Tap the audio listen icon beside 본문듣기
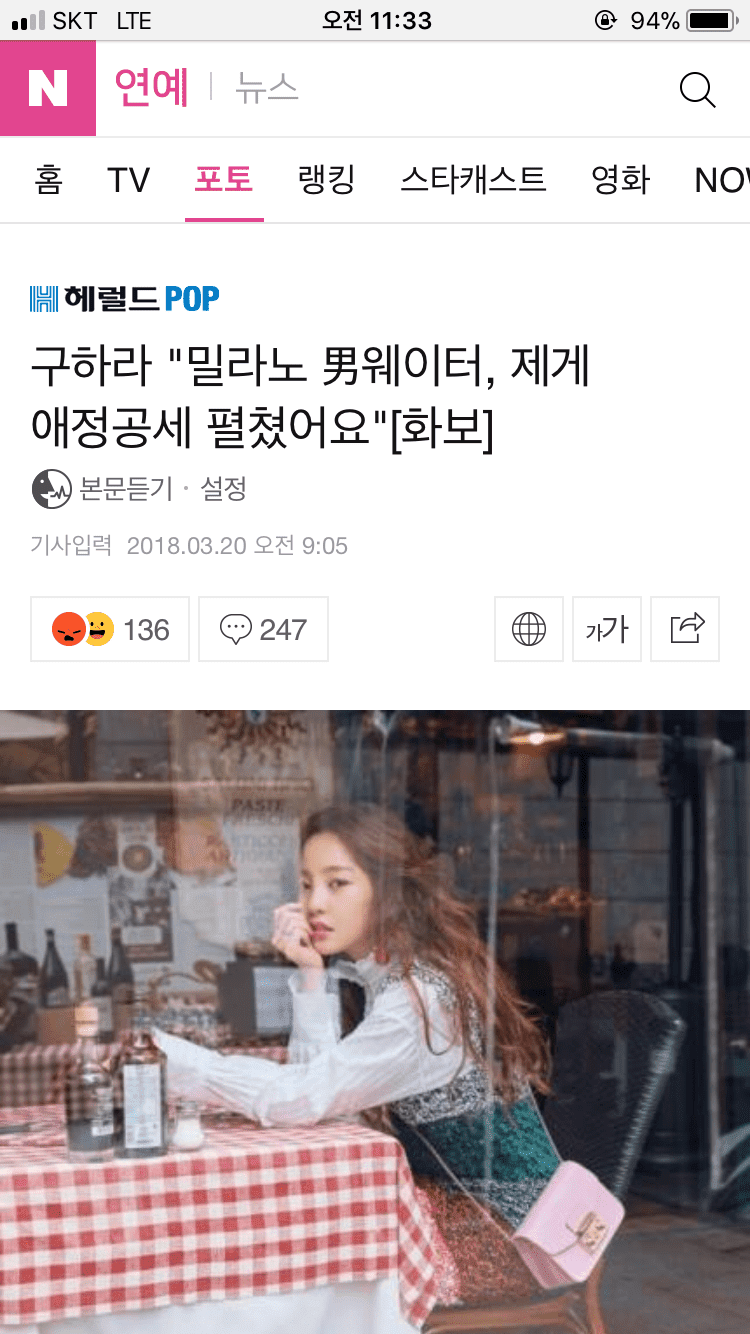Screen dimensions: 750x1334 click(x=51, y=489)
